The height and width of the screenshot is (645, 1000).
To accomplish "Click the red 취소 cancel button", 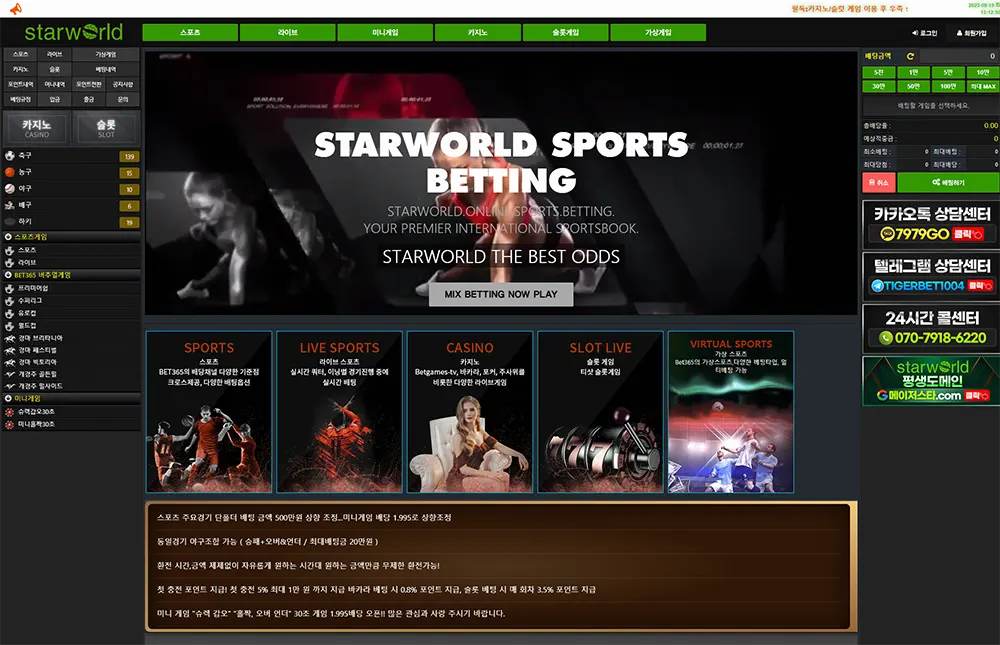I will pyautogui.click(x=879, y=182).
